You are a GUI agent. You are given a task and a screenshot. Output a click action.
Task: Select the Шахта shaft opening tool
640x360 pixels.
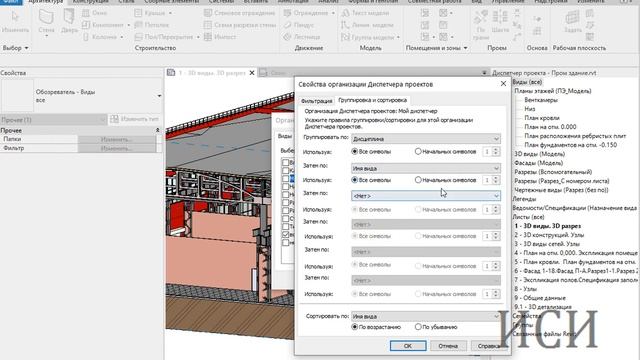[x=500, y=21]
